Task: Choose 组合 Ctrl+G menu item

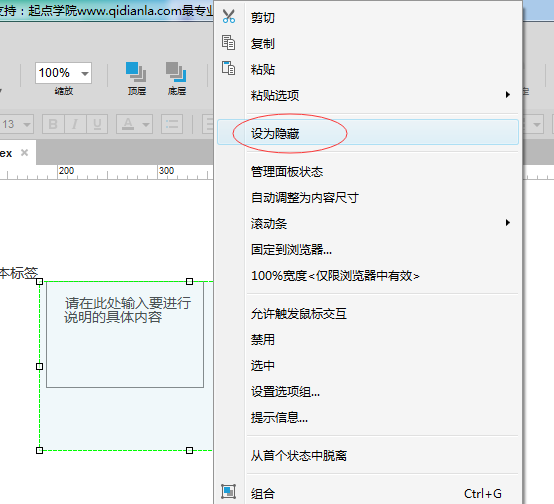Action: tap(368, 493)
